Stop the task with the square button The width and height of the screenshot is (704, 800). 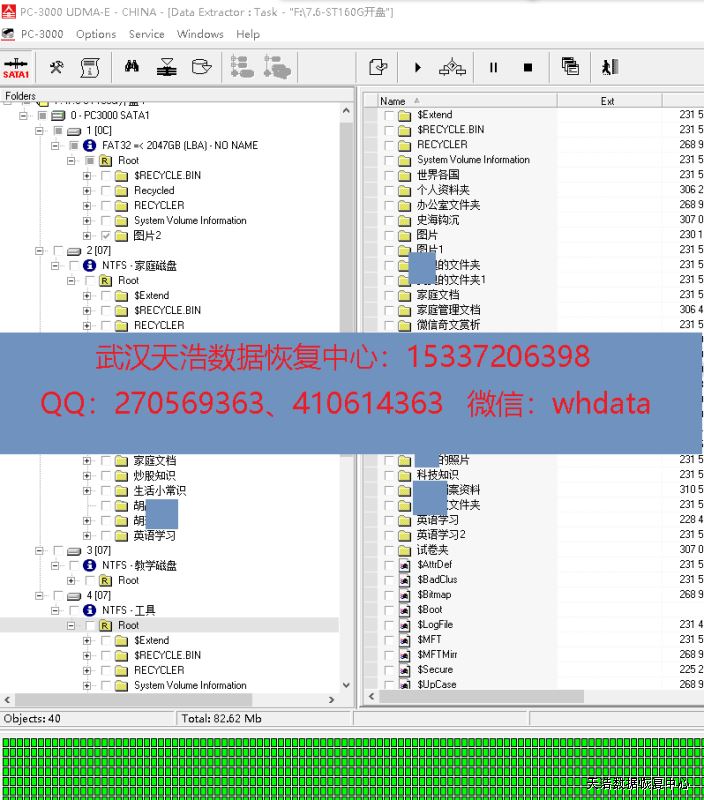(x=528, y=68)
